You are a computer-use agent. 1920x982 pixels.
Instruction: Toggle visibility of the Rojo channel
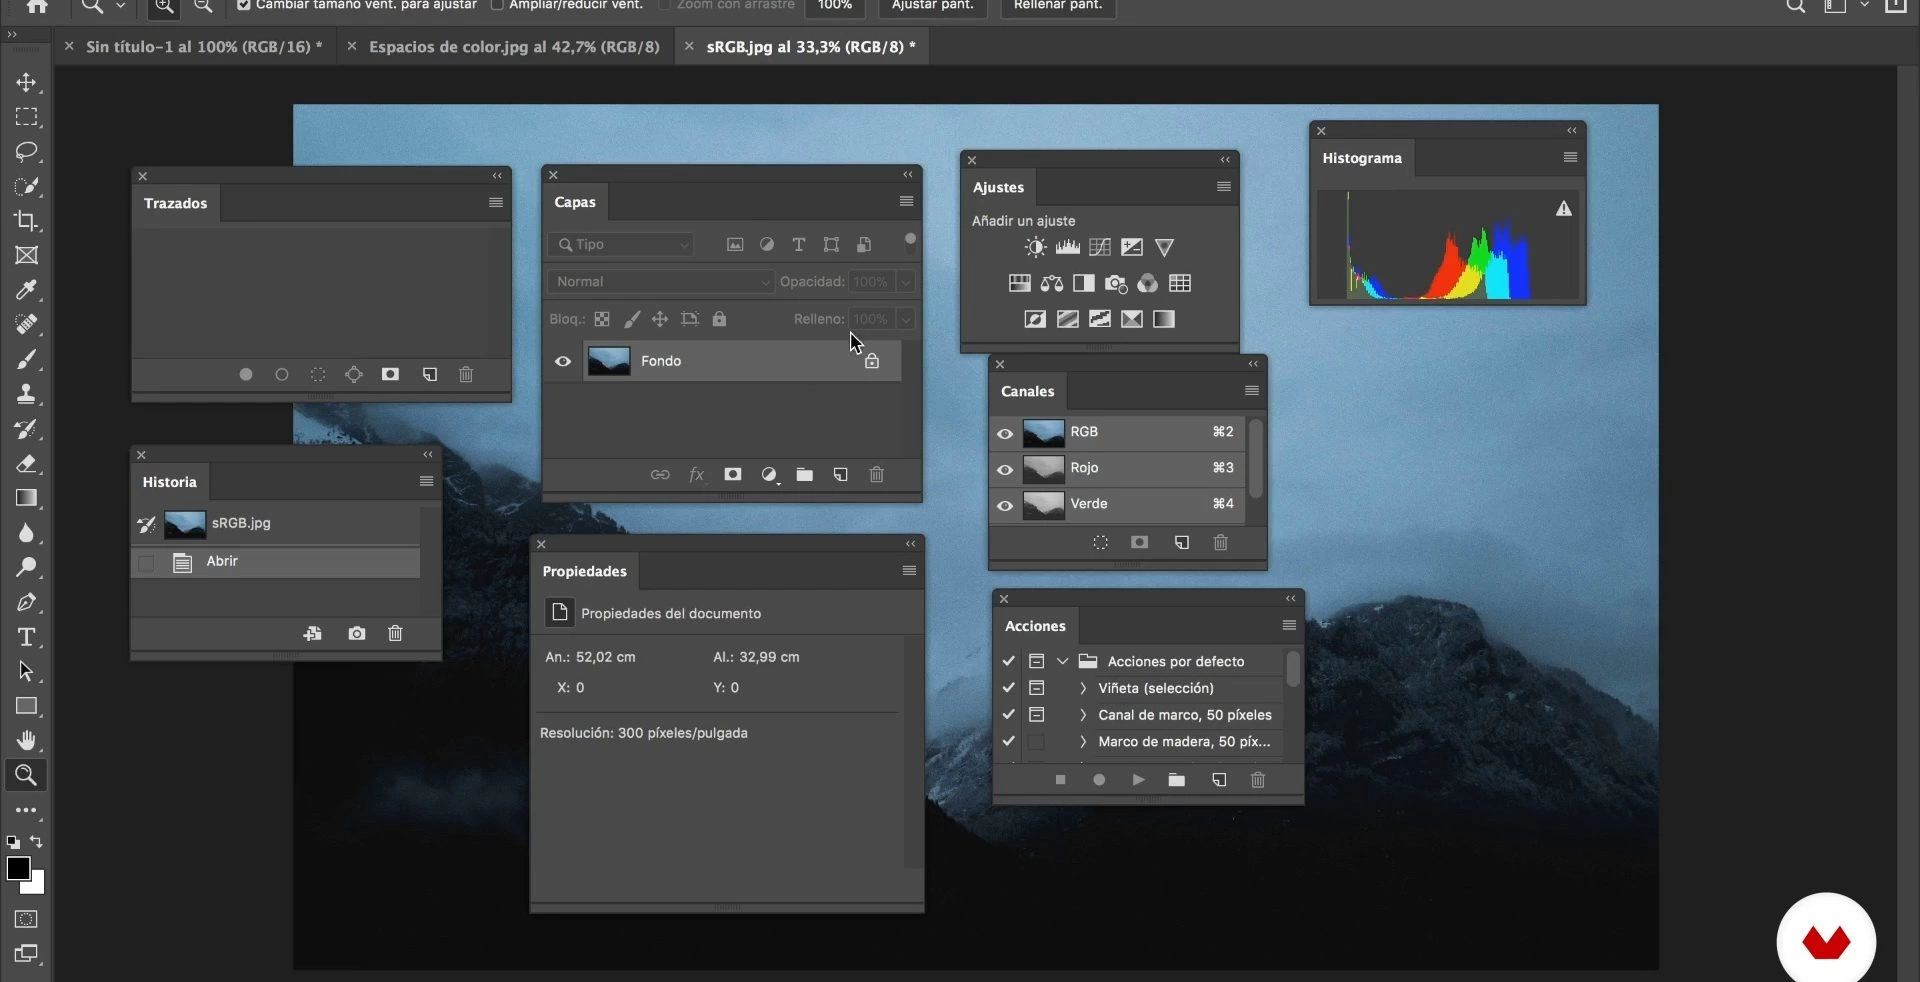coord(1005,469)
